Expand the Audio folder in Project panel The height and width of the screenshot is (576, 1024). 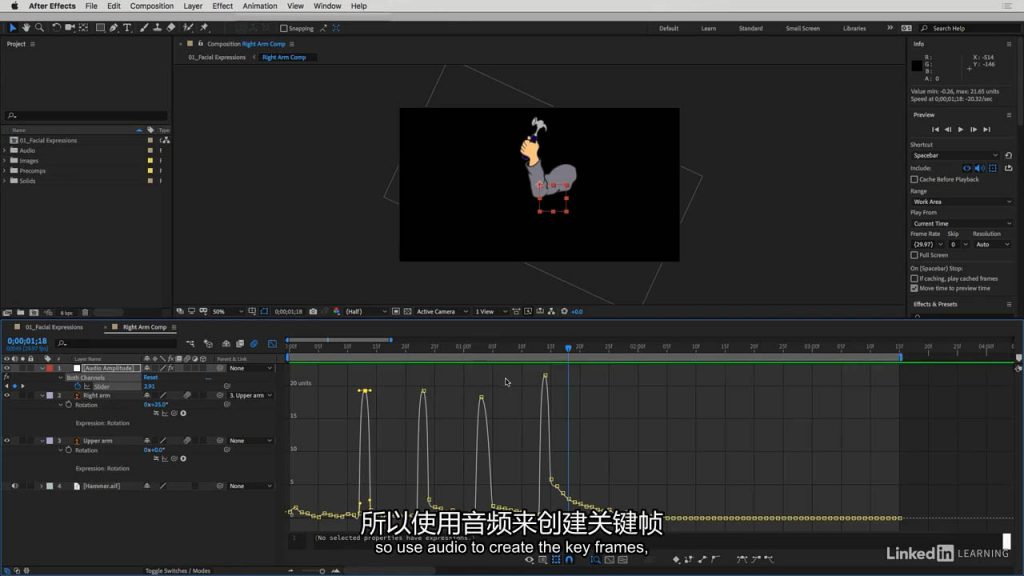point(5,151)
